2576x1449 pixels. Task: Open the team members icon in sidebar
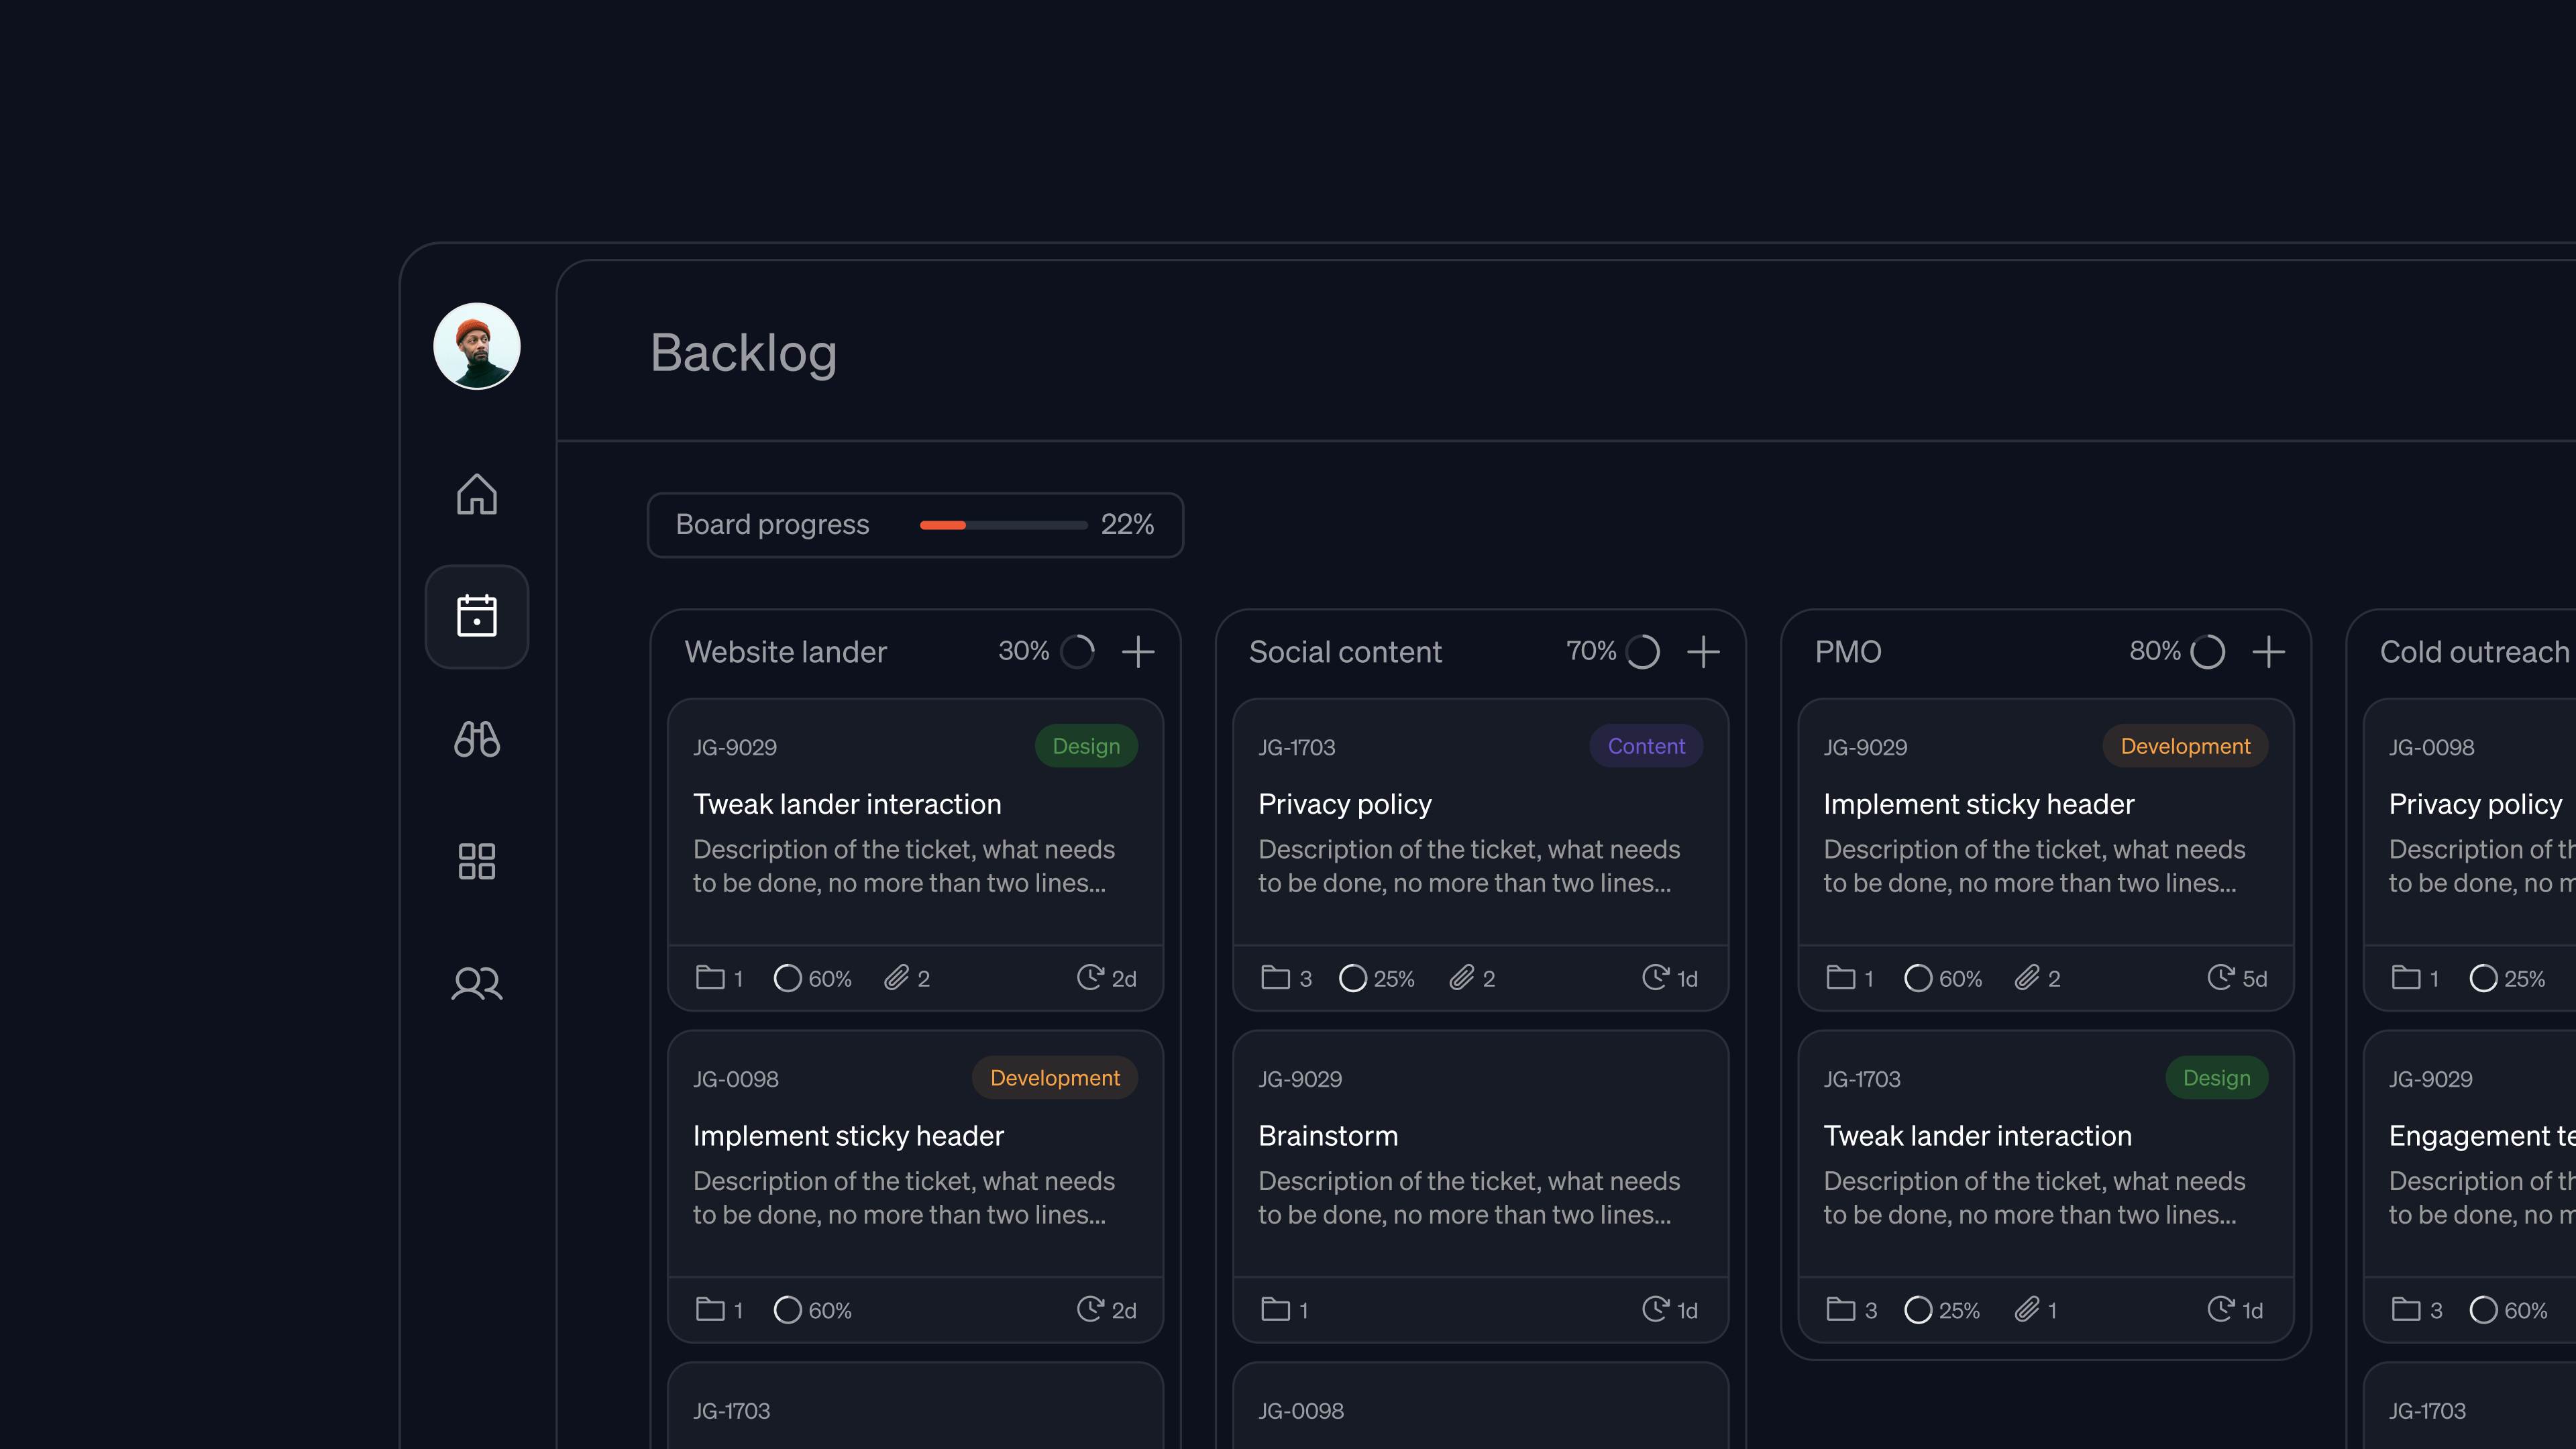(476, 983)
